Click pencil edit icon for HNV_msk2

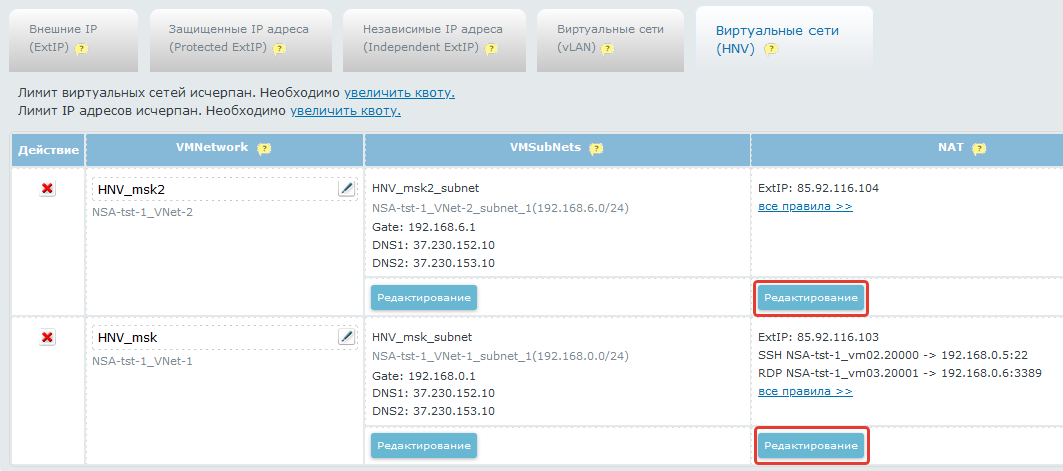pos(346,189)
